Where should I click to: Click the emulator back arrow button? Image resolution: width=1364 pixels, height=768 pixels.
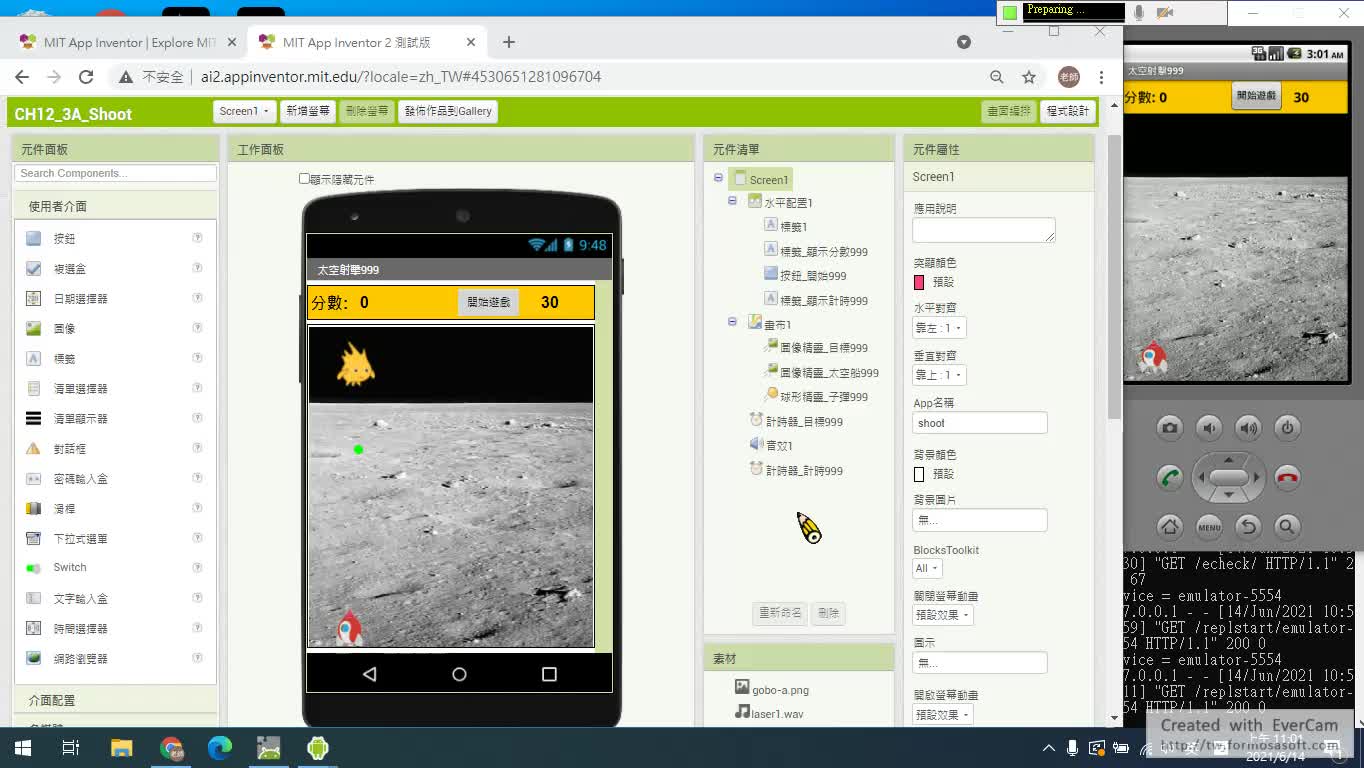[x=1248, y=526]
